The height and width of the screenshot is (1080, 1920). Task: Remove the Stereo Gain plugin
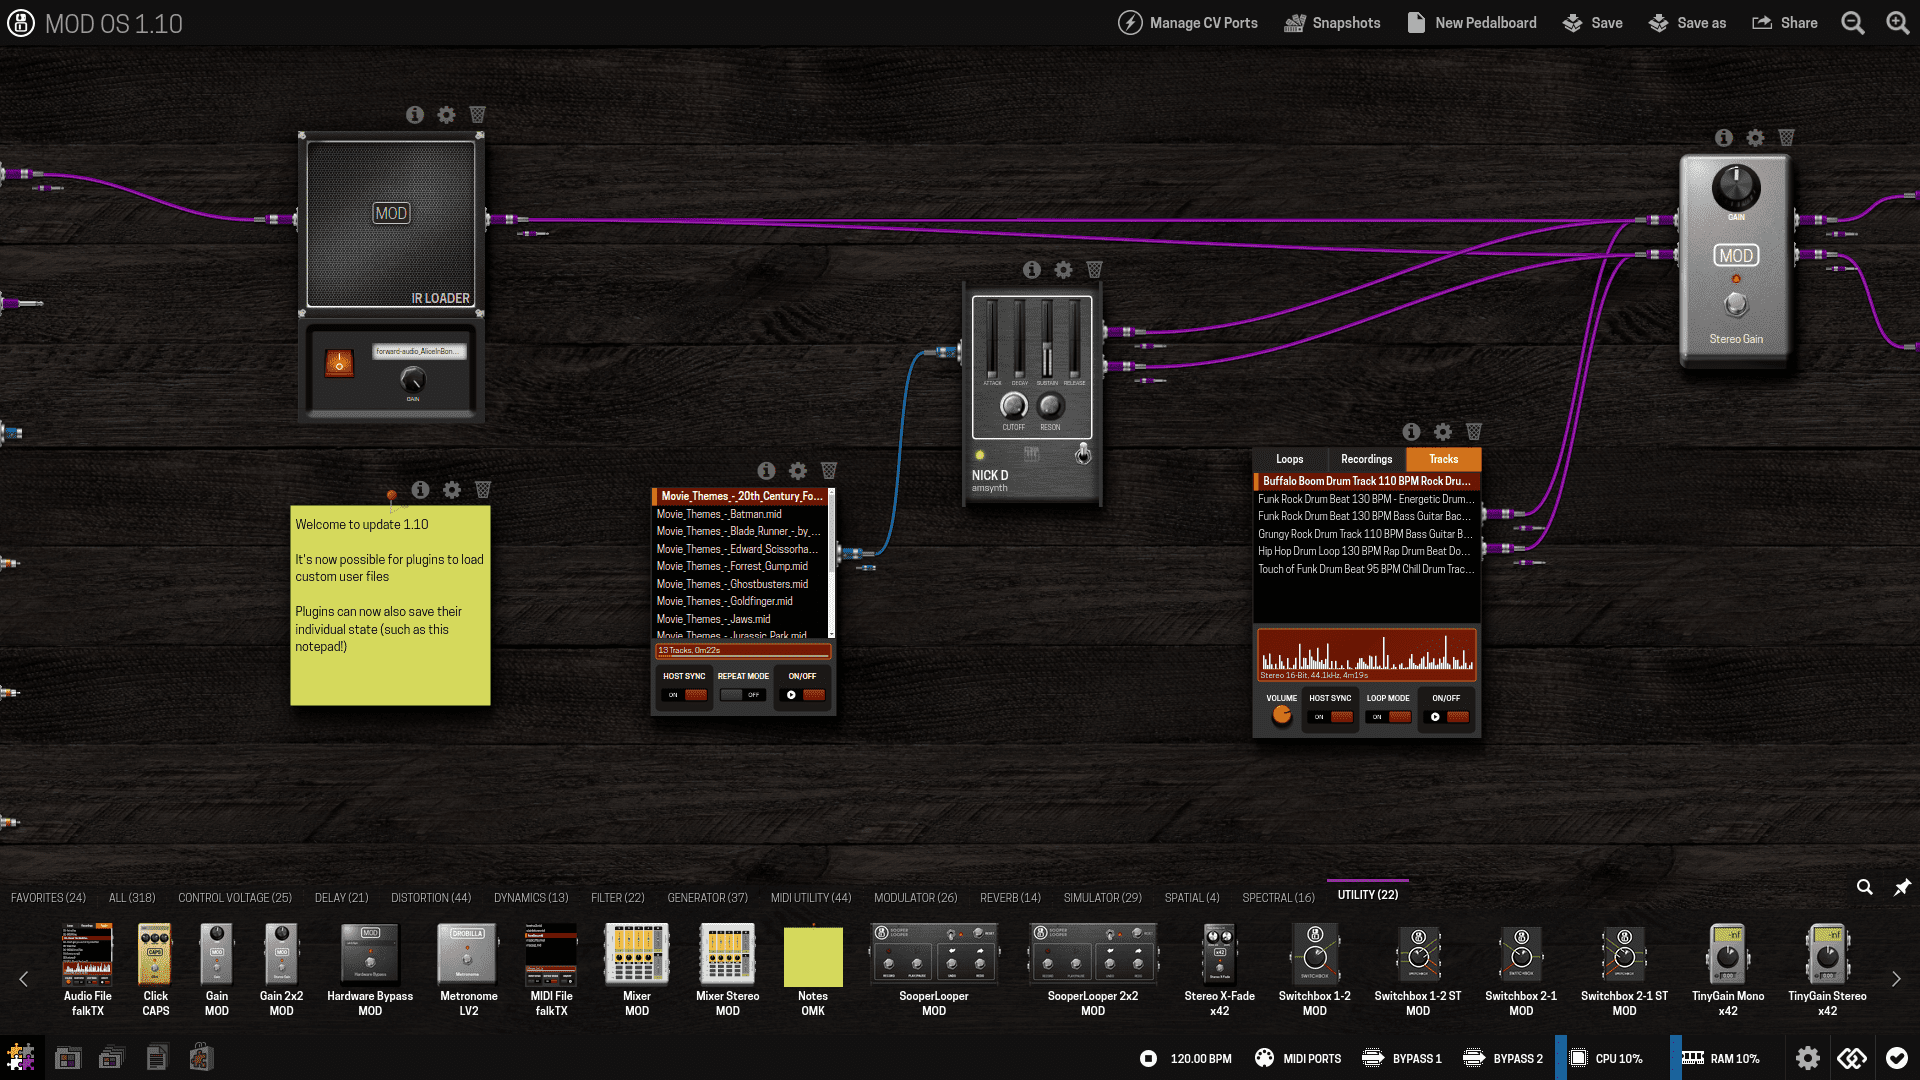[x=1786, y=138]
